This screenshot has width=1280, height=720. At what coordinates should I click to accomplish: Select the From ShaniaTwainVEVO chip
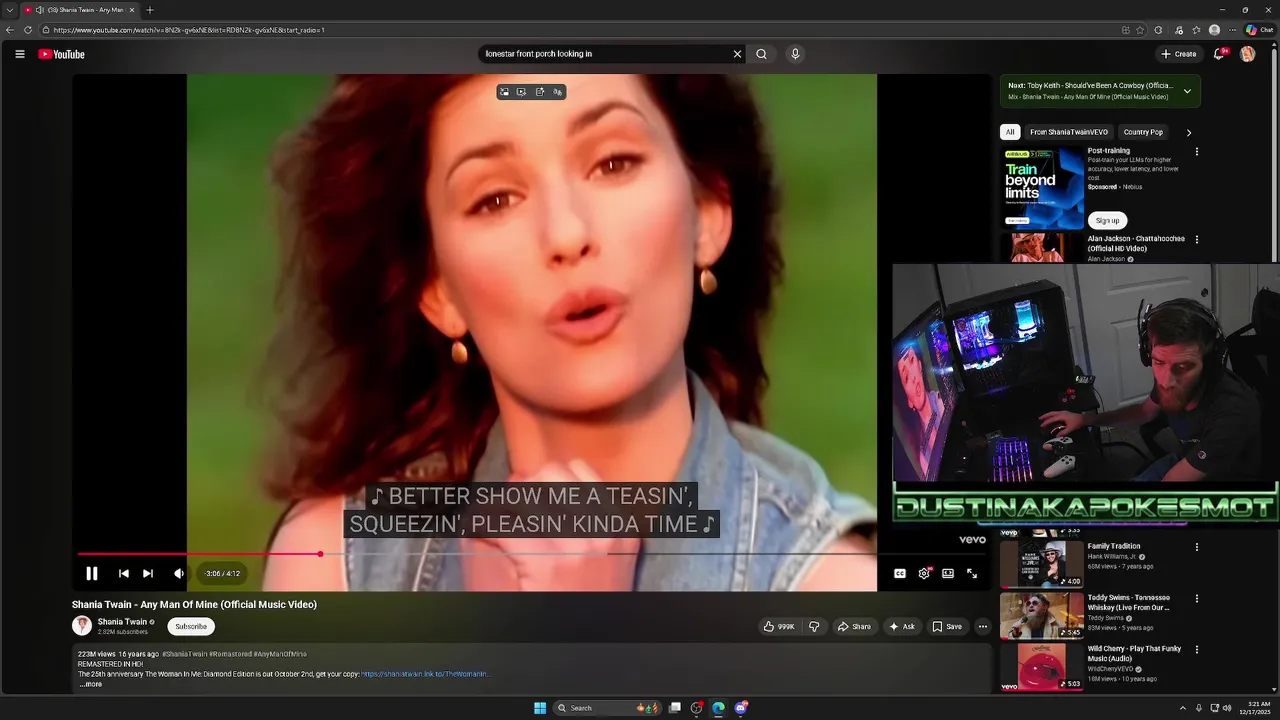[x=1069, y=132]
